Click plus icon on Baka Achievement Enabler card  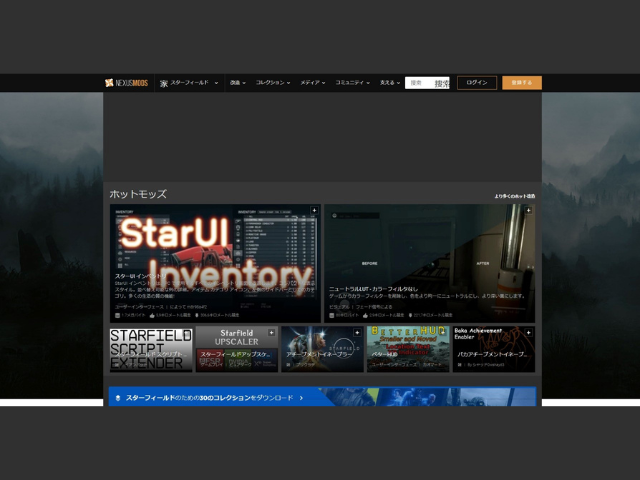coord(528,333)
